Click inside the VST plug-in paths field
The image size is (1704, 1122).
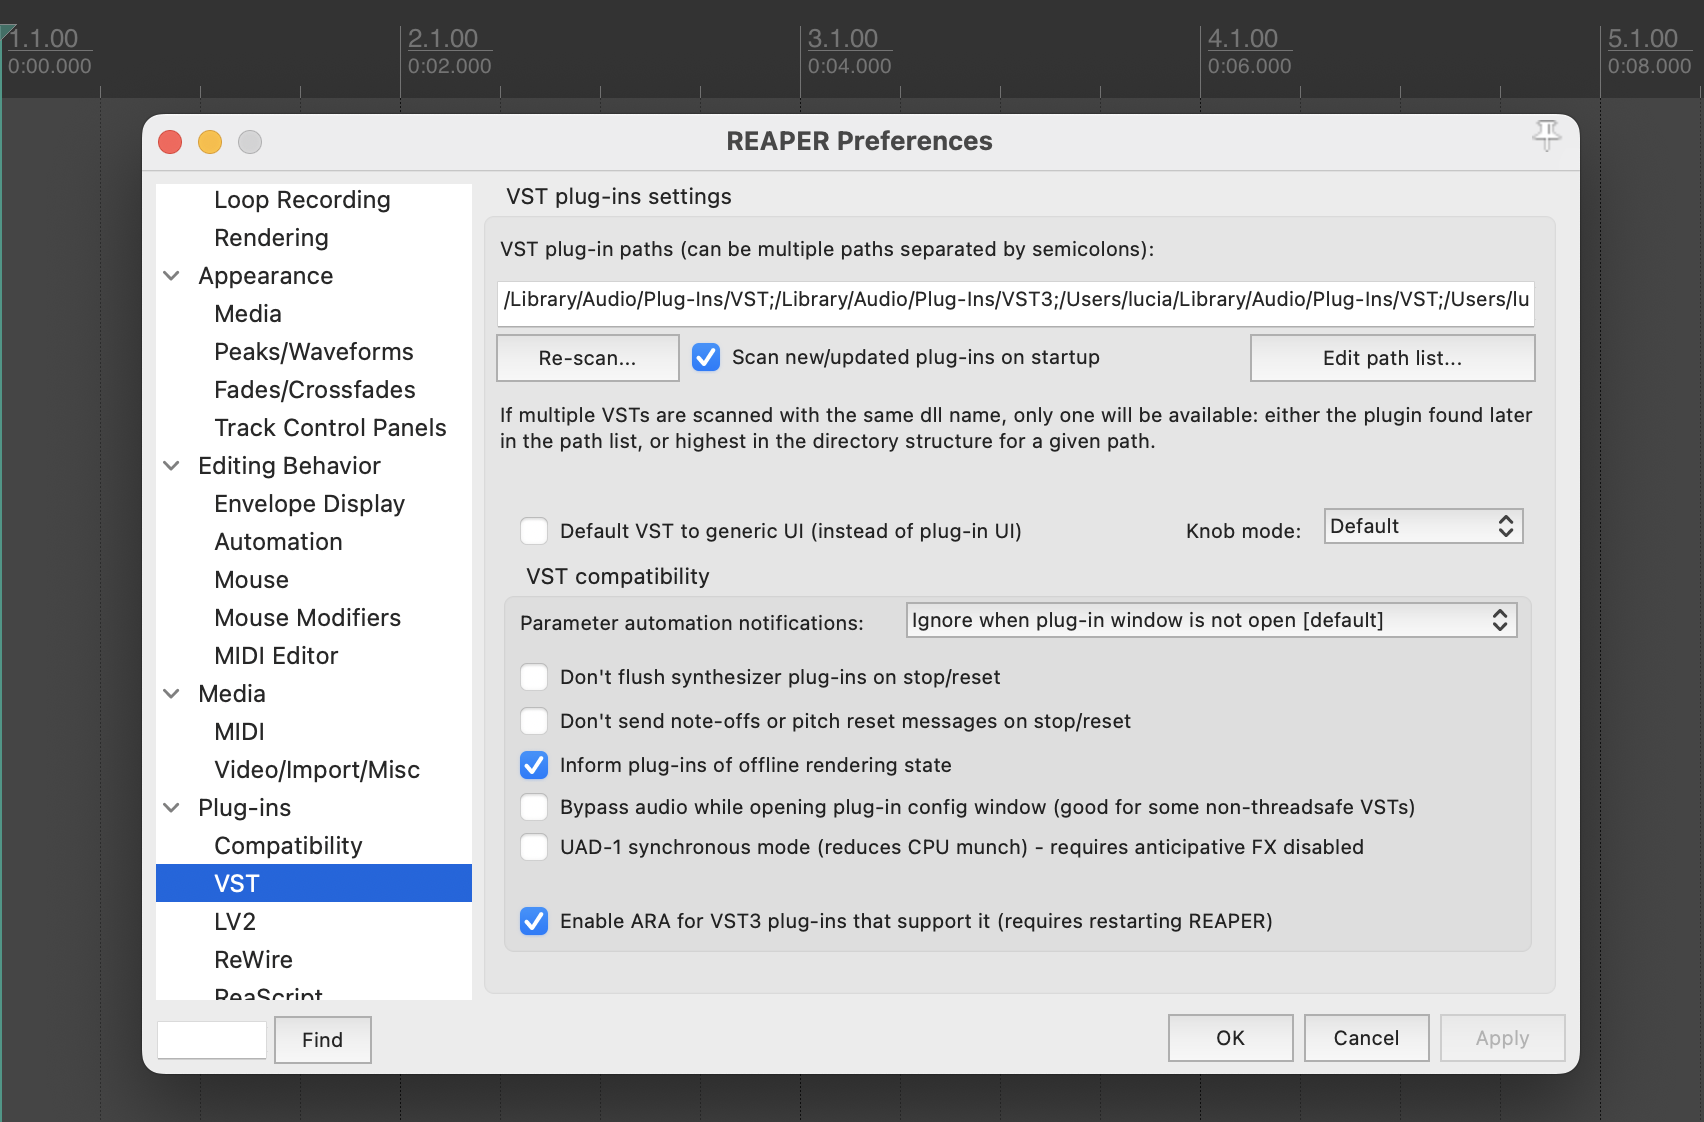click(1015, 300)
